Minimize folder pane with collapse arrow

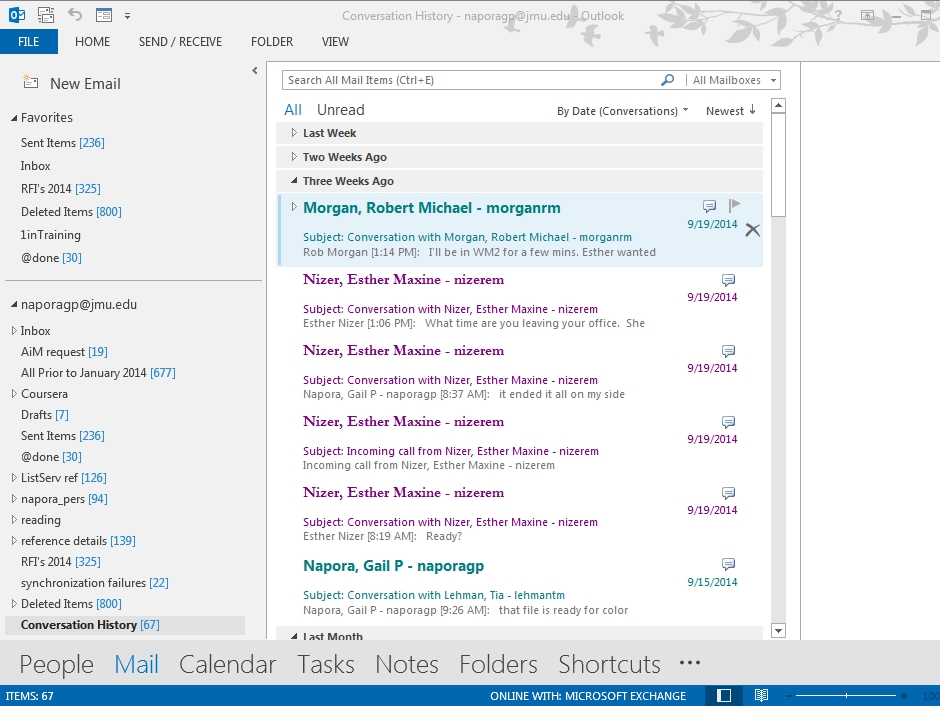click(255, 71)
